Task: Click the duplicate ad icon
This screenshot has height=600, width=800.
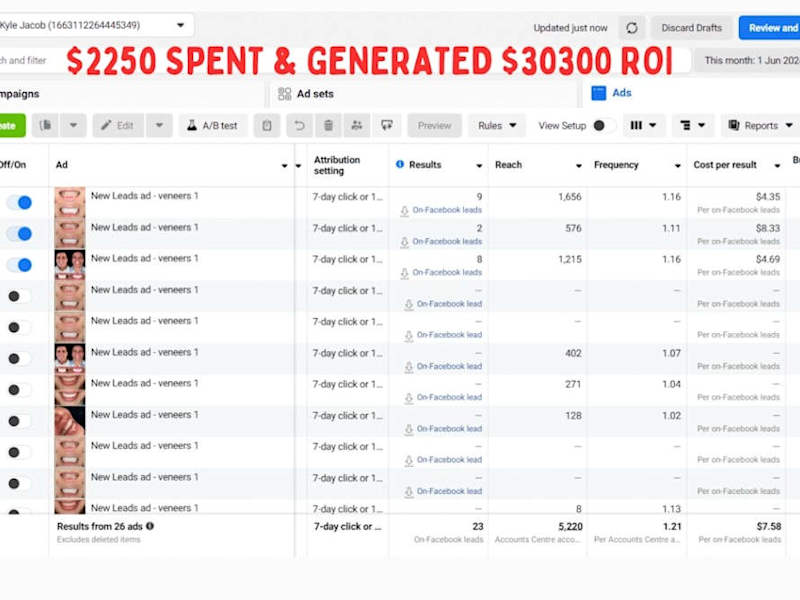Action: pyautogui.click(x=45, y=126)
